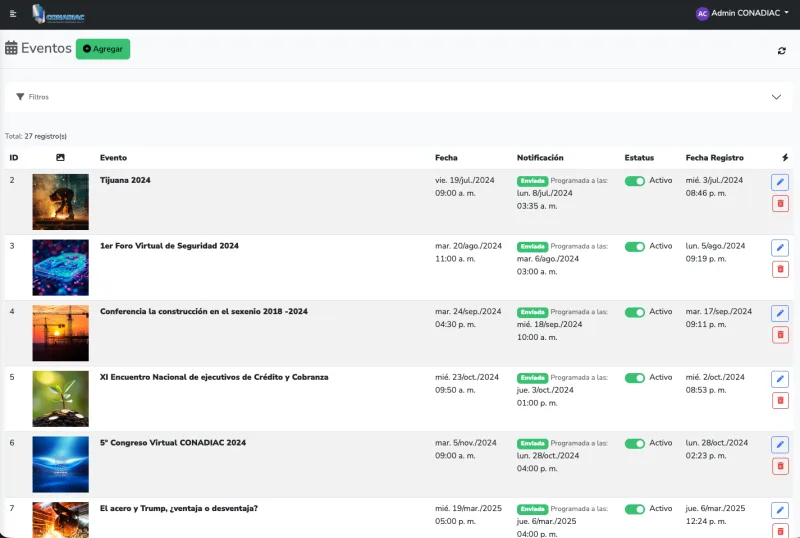This screenshot has height=538, width=800.
Task: Expand the Filtros panel chevron
Action: (x=776, y=97)
